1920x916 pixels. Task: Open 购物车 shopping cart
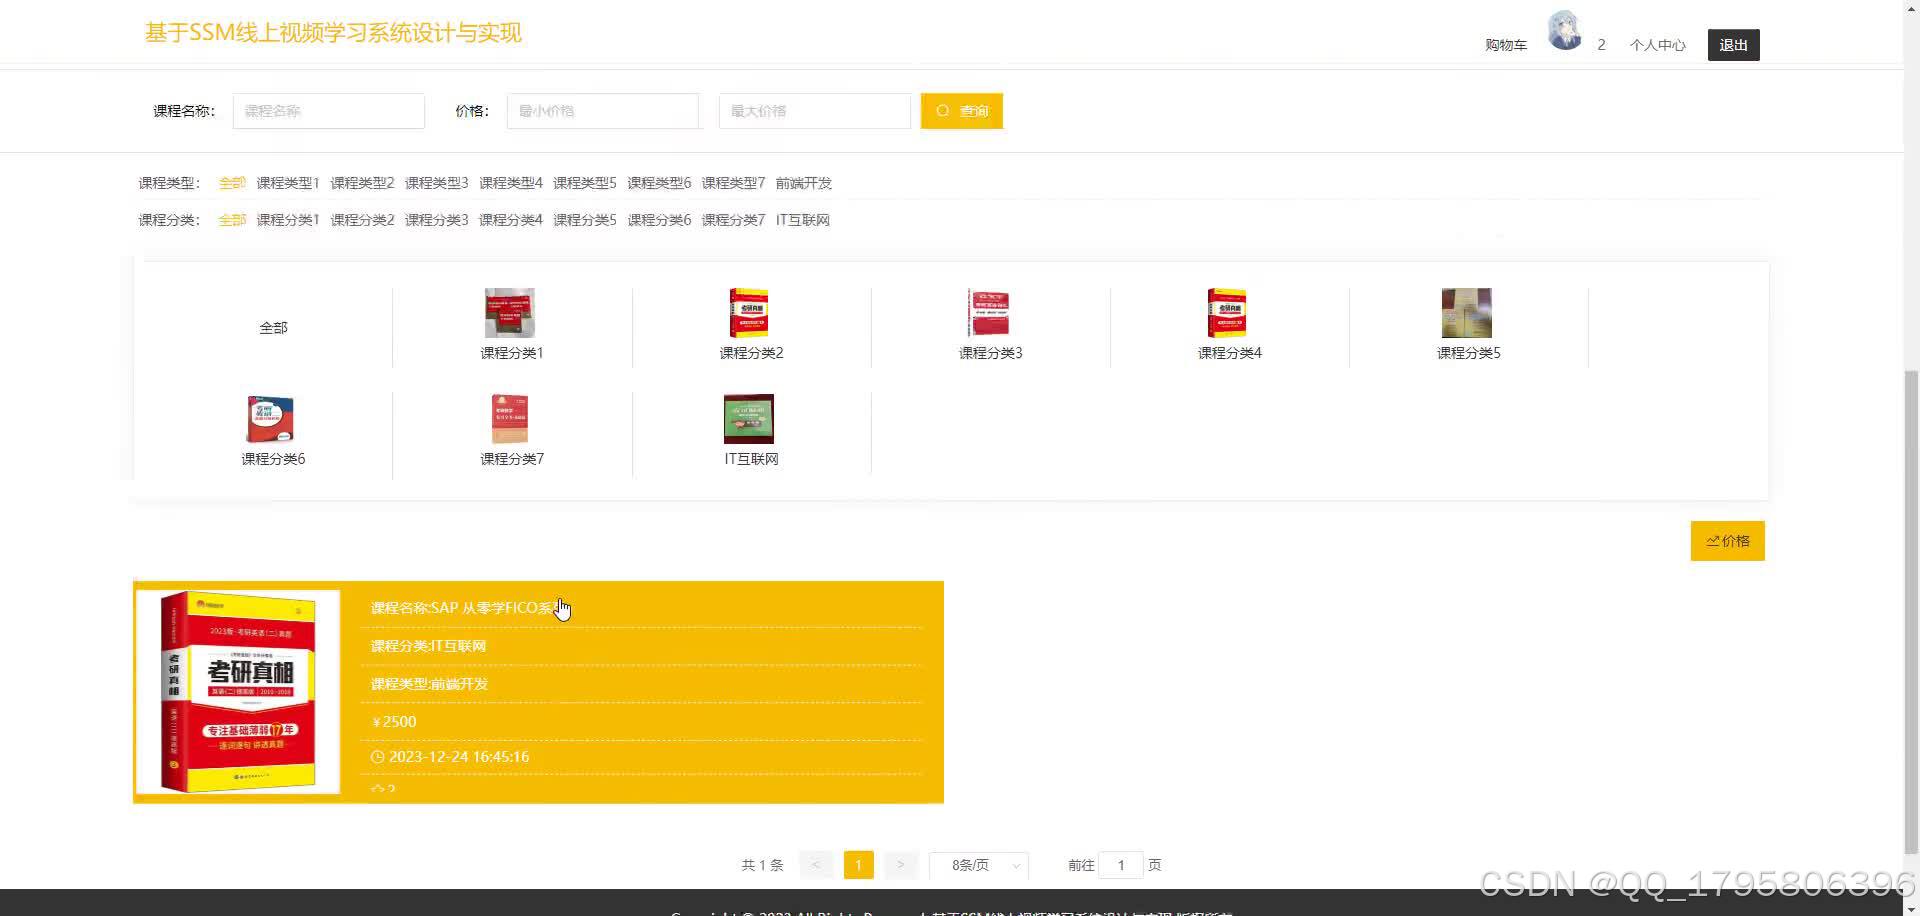1506,45
